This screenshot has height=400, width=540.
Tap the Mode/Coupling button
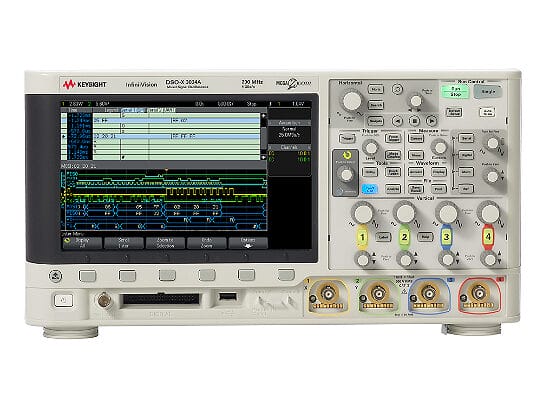[x=393, y=155]
